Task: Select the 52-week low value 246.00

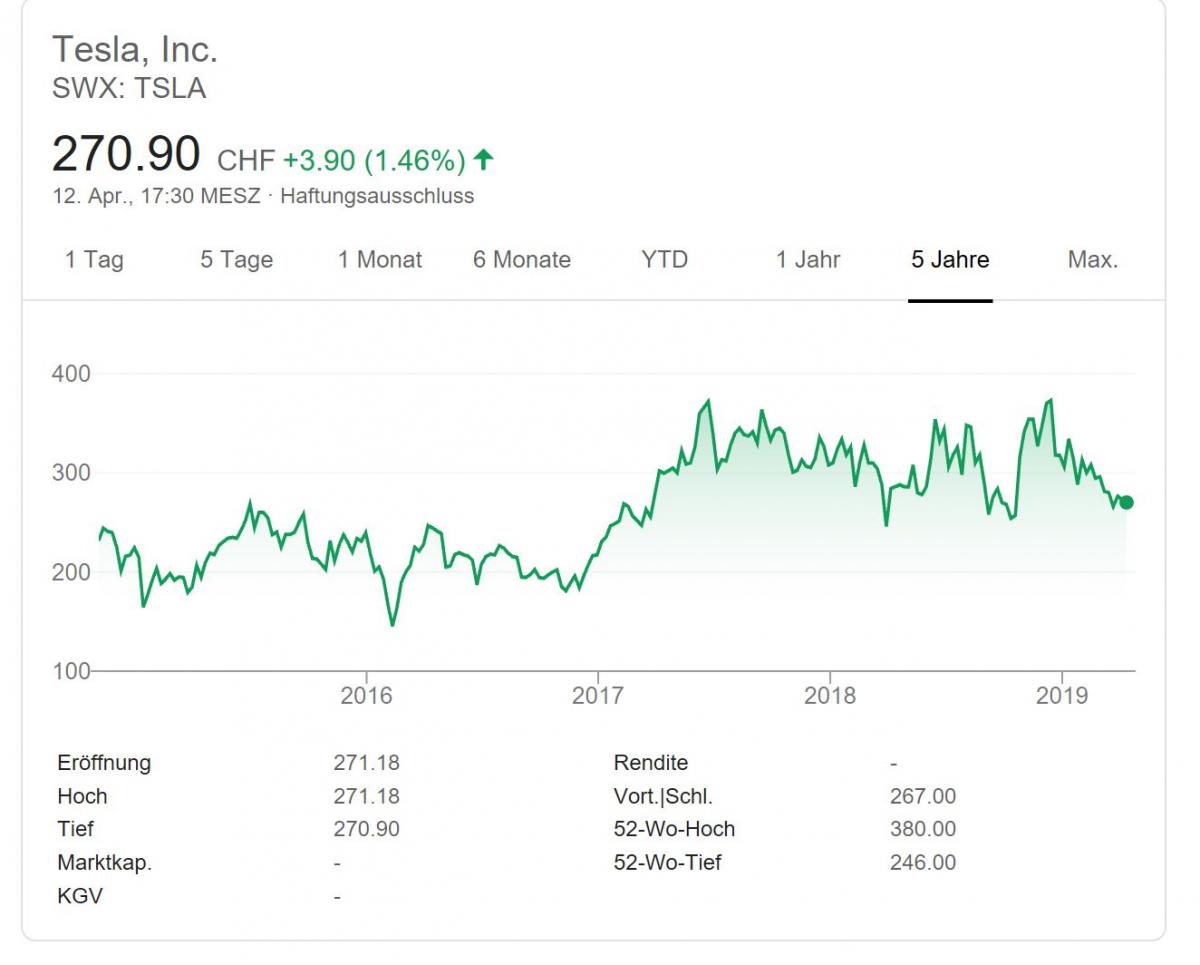Action: pos(923,862)
